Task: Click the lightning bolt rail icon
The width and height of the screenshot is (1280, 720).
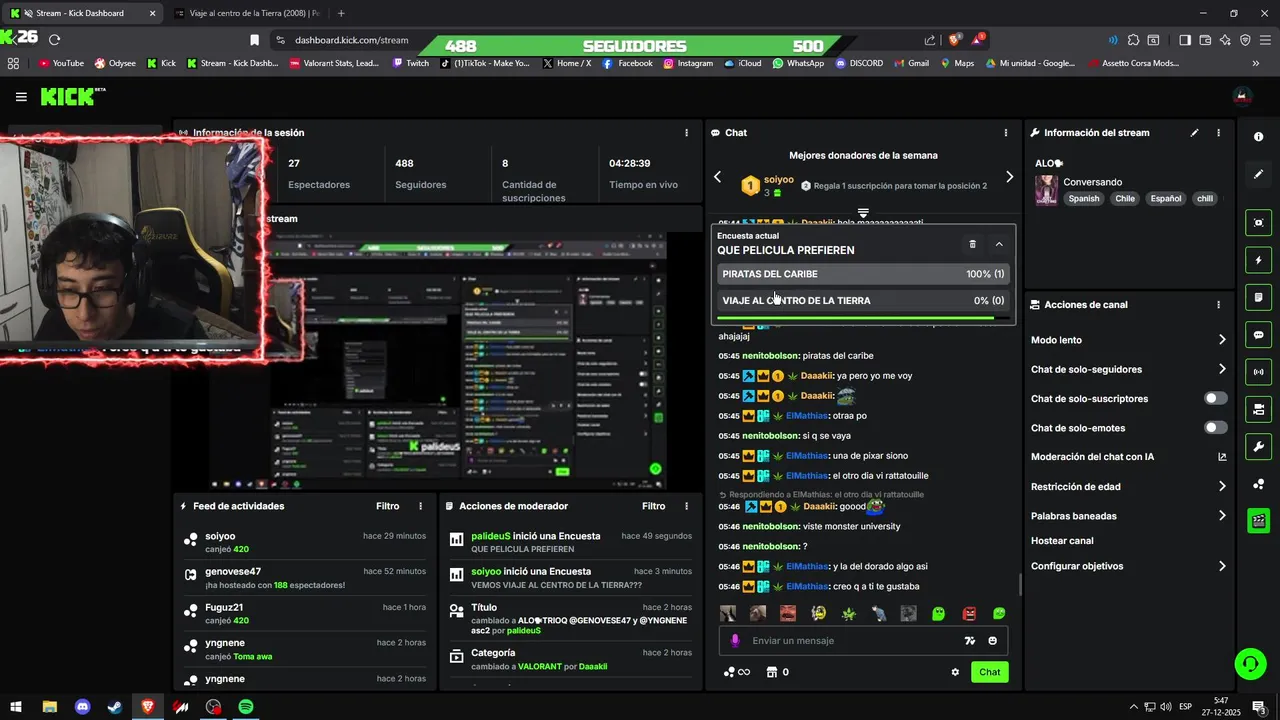Action: click(x=1258, y=261)
